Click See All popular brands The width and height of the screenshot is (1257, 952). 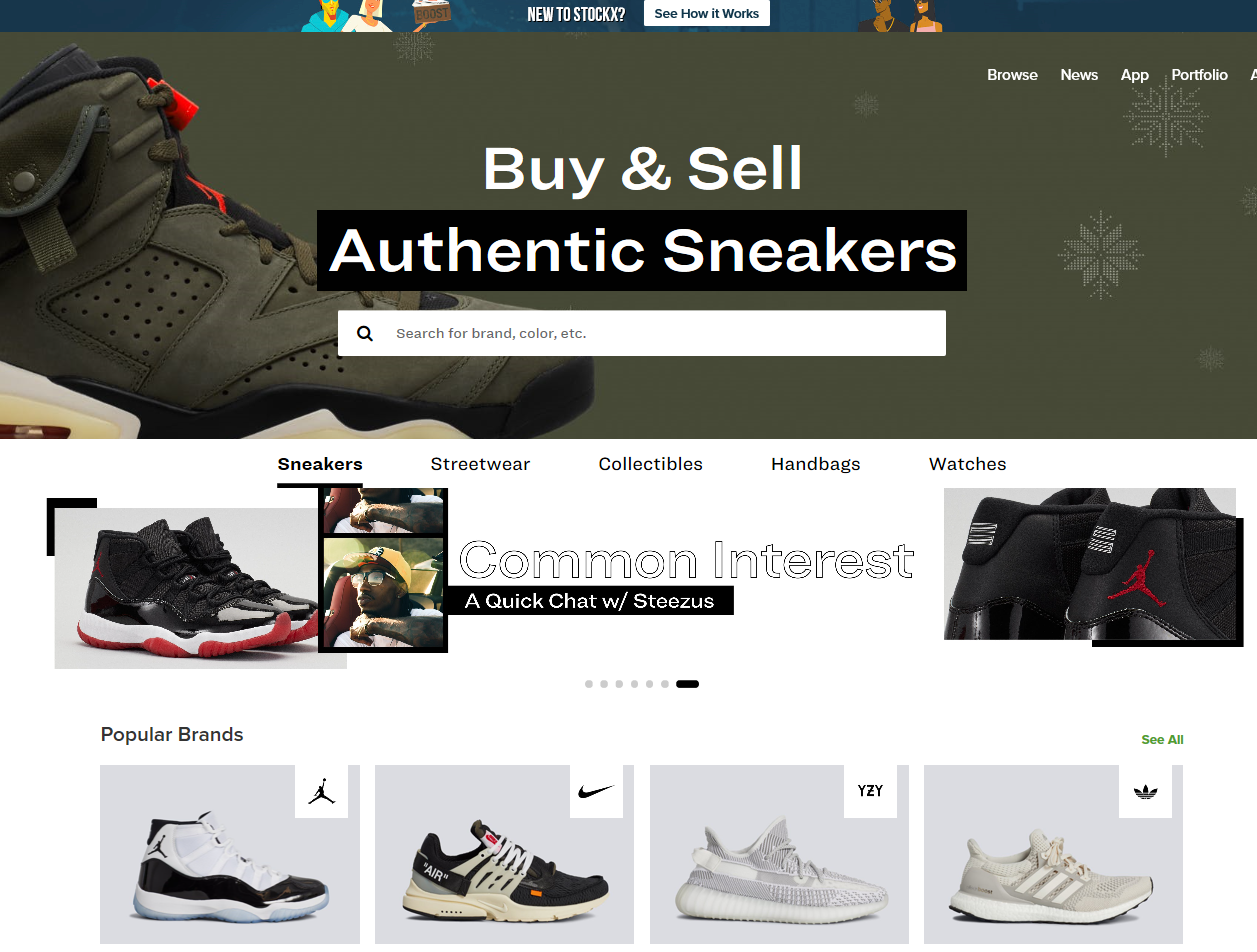[x=1162, y=740]
